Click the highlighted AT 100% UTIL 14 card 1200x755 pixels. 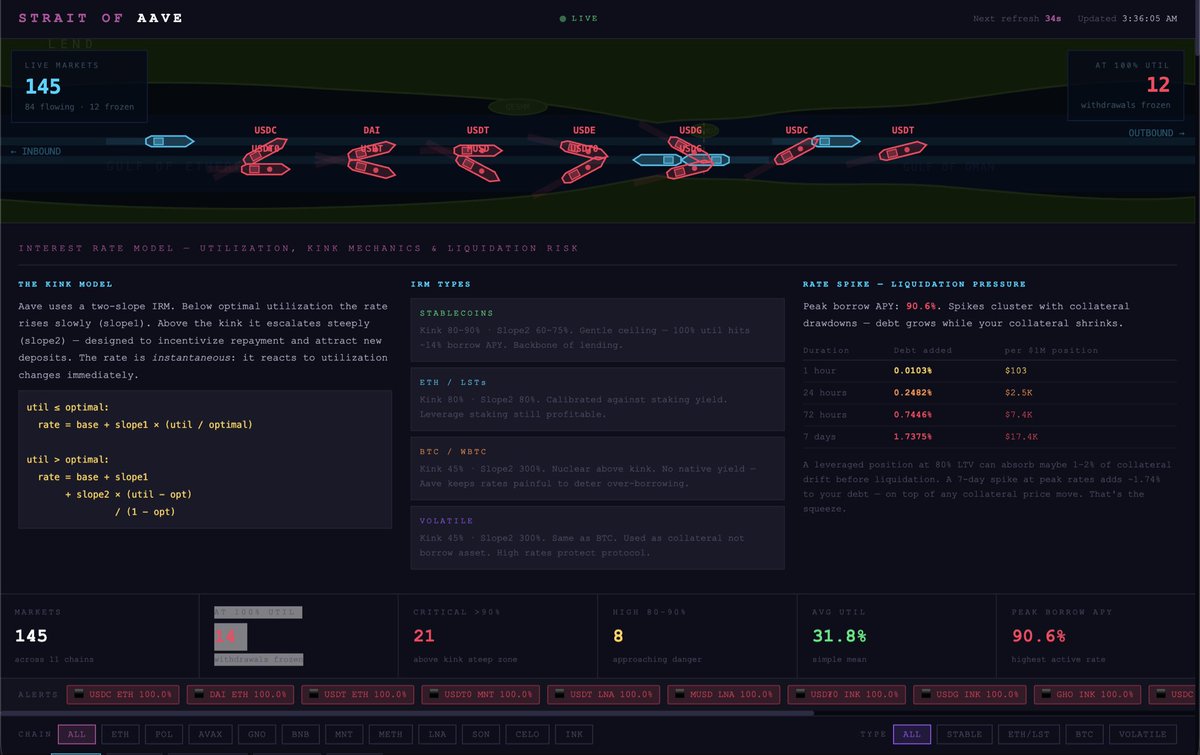[x=299, y=635]
